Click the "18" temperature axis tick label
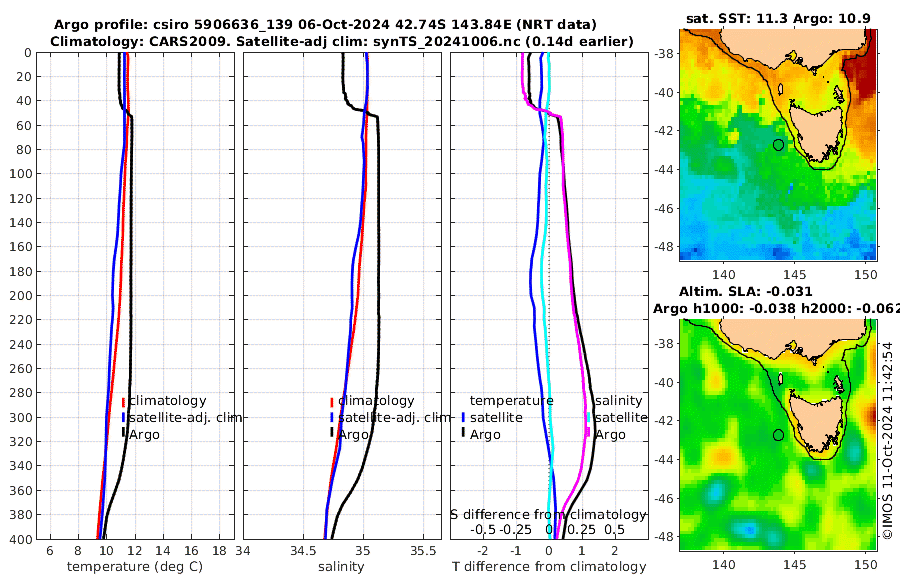The height and width of the screenshot is (580, 900). pyautogui.click(x=220, y=551)
